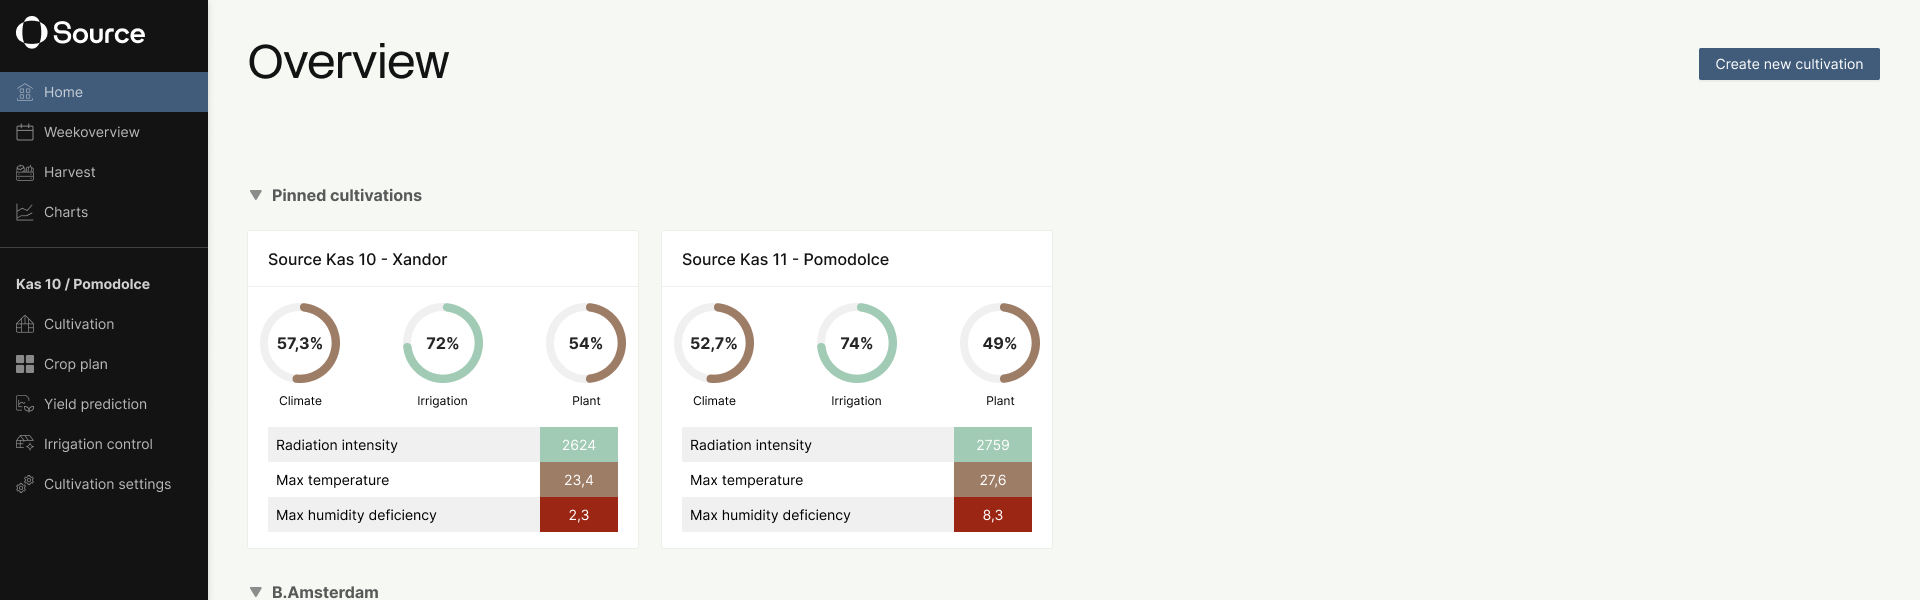Viewport: 1920px width, 600px height.
Task: Open Weekoverview via its calendar icon
Action: [25, 132]
